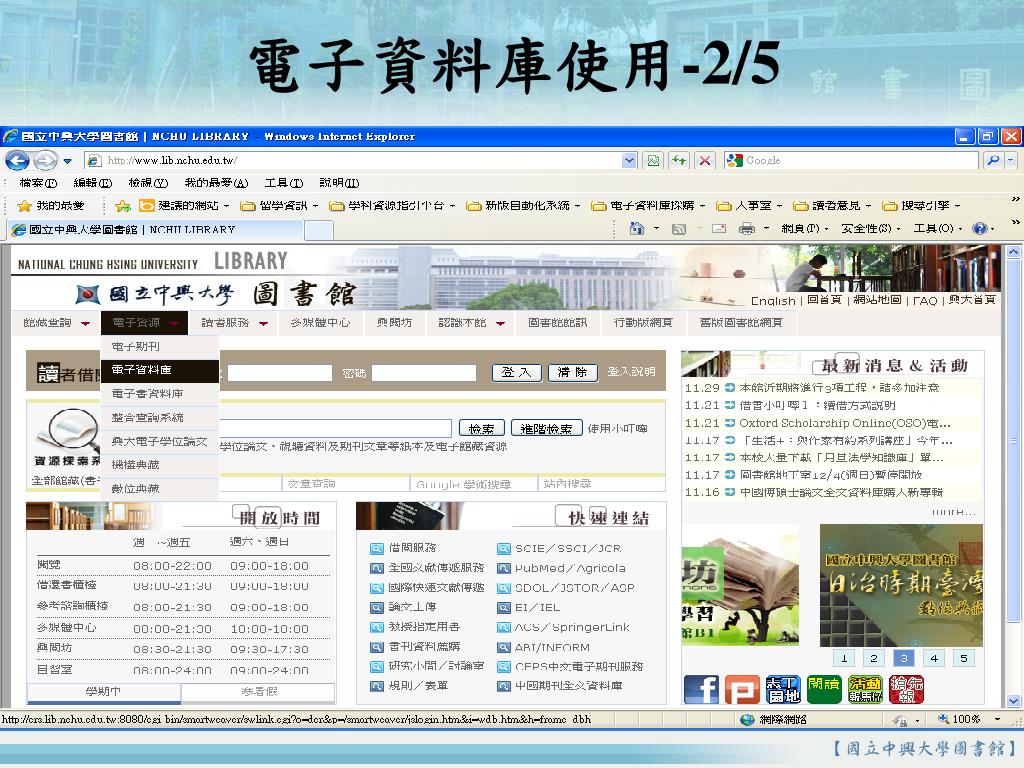The height and width of the screenshot is (768, 1024).
Task: Open the 檢視(V) menu
Action: click(148, 183)
